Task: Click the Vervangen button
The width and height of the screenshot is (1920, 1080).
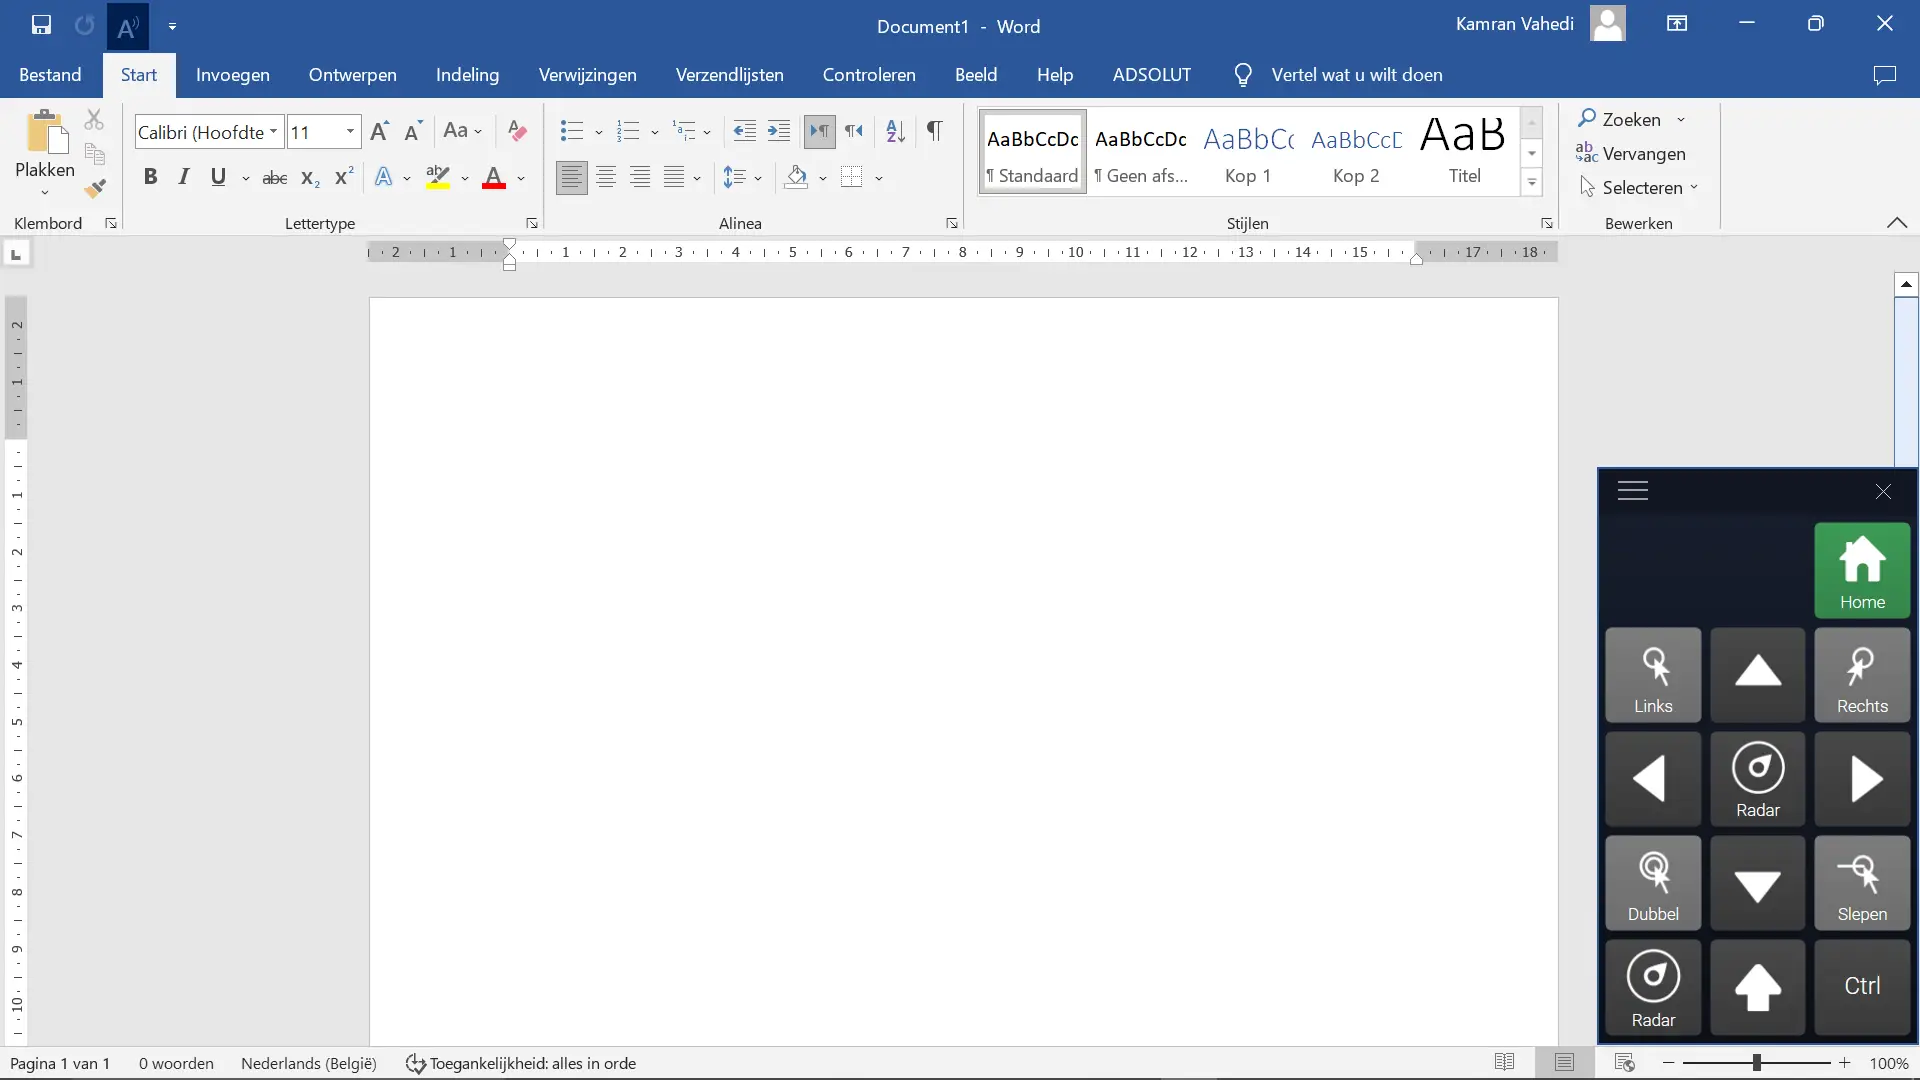Action: tap(1631, 154)
